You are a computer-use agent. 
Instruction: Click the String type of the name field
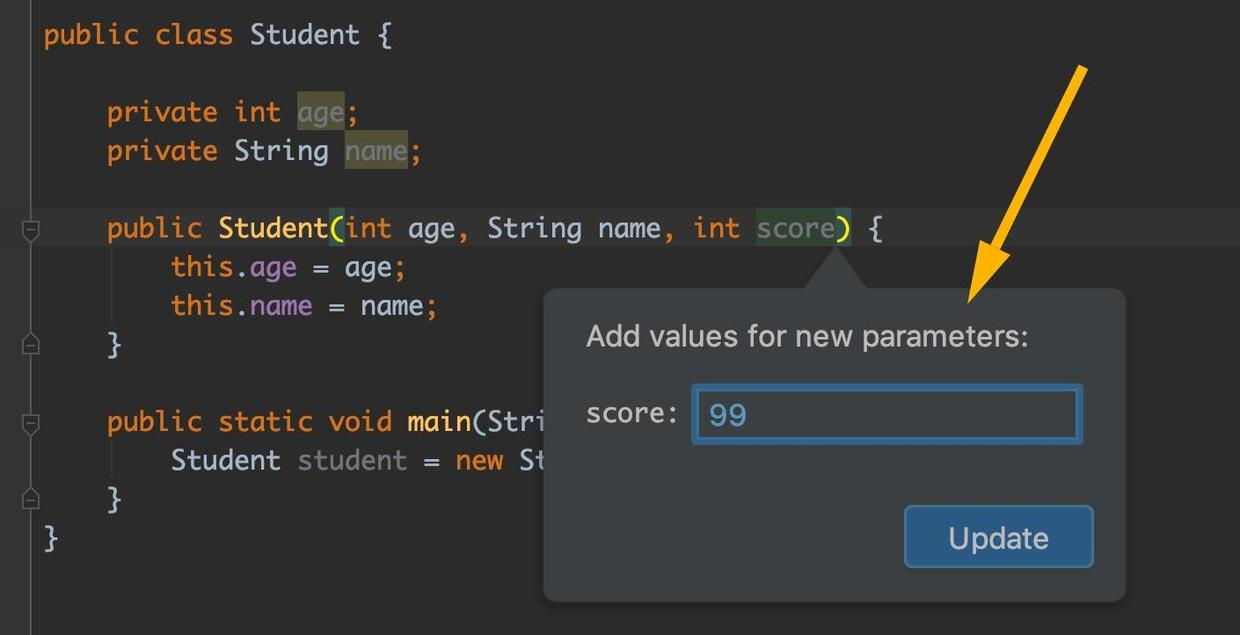tap(281, 152)
